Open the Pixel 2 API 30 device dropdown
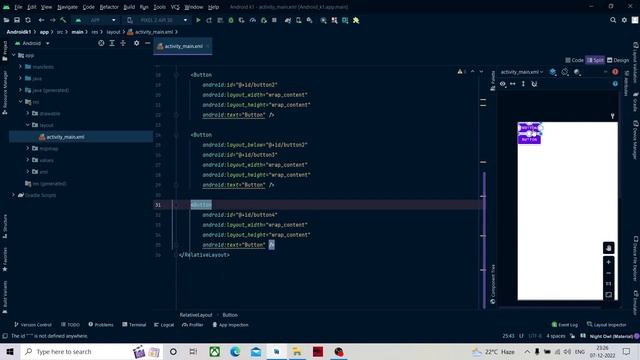The width and height of the screenshot is (640, 360). coord(157,20)
